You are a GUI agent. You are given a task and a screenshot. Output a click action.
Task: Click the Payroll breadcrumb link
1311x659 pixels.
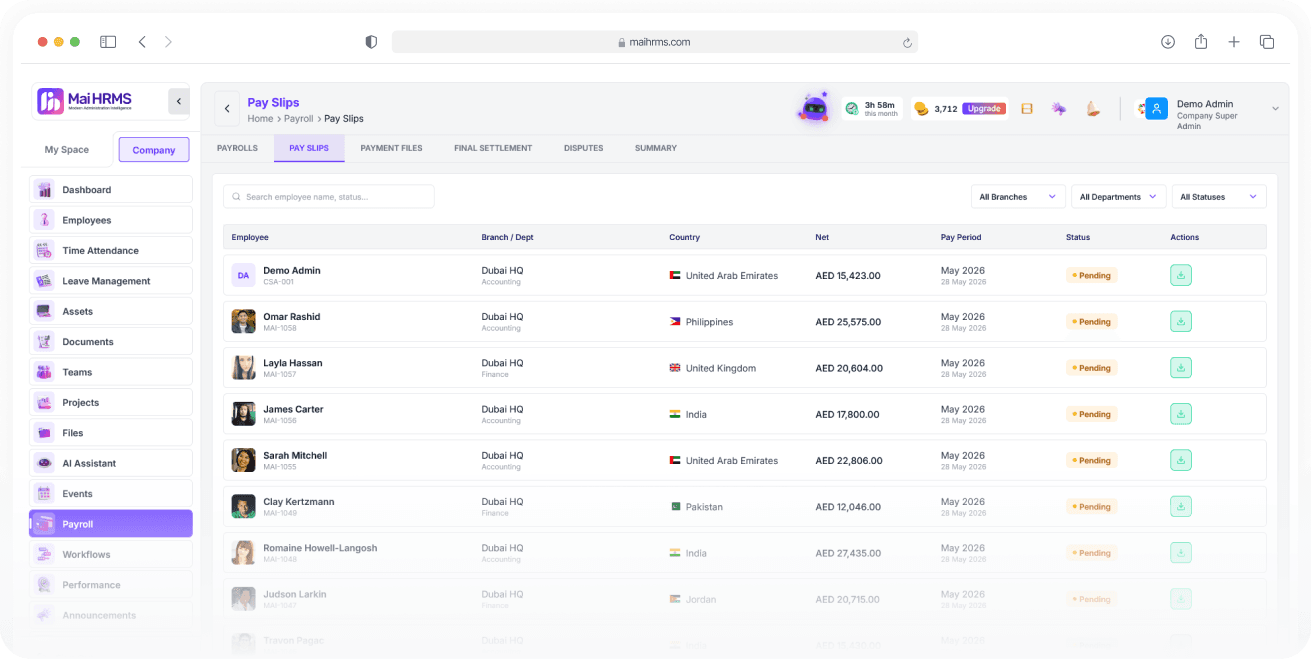(x=299, y=119)
